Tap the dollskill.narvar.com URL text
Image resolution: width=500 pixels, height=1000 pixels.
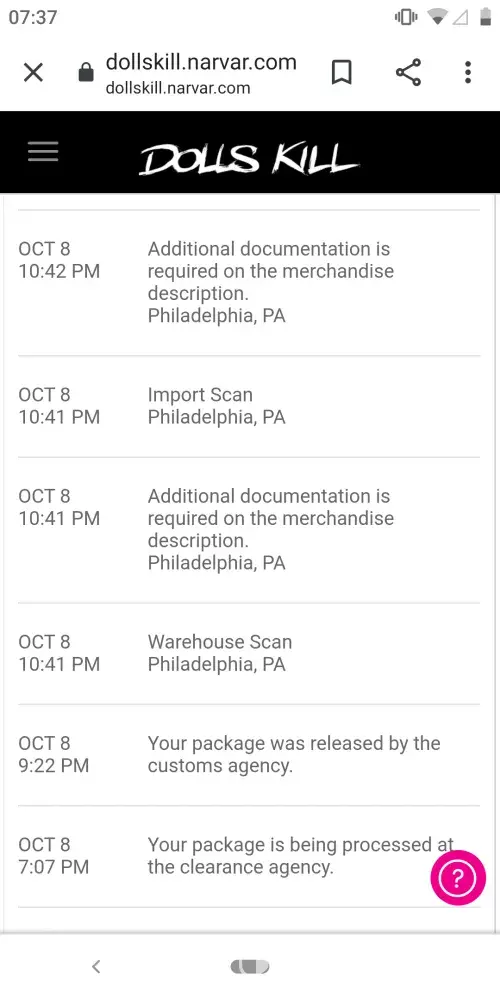click(x=201, y=62)
